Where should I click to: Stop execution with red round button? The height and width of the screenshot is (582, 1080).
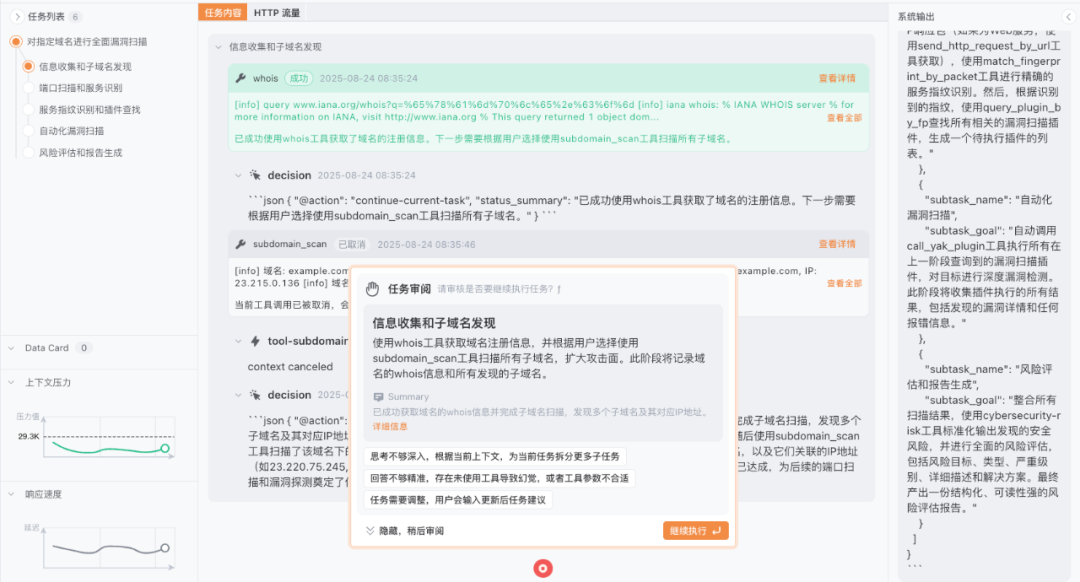[543, 568]
